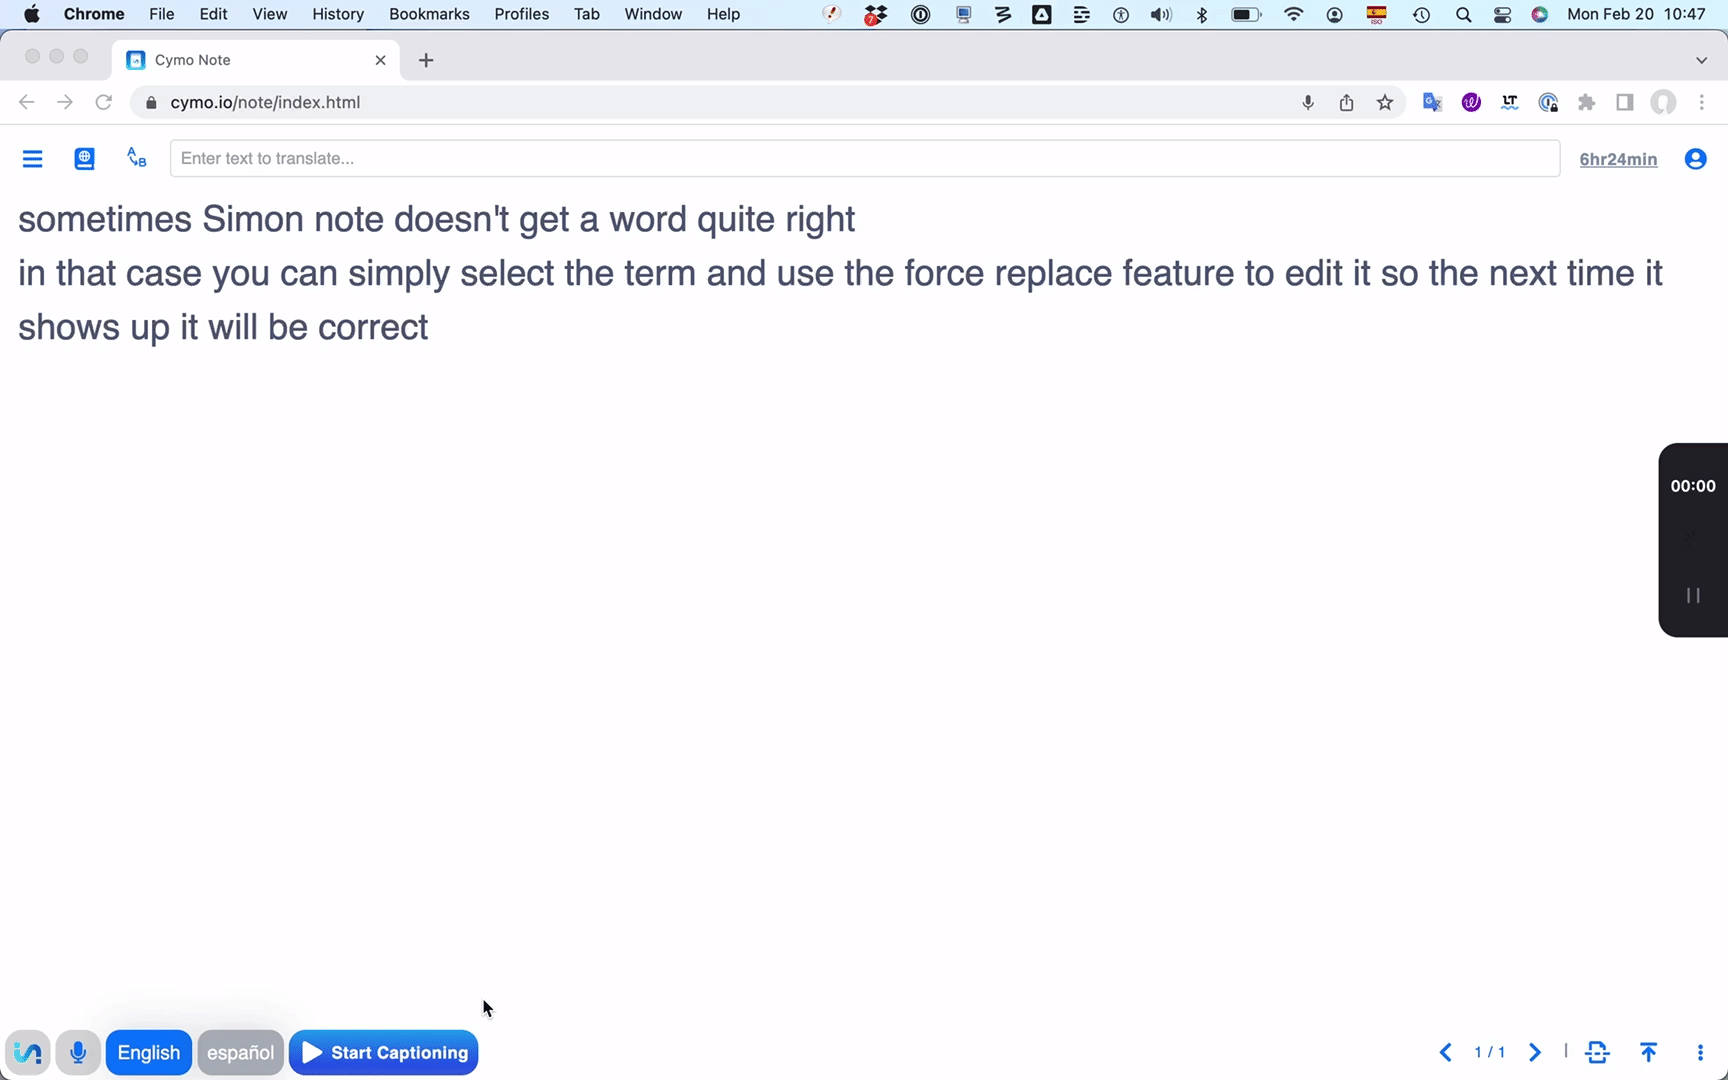Screen dimensions: 1728x1080
Task: Click the purple circular extension icon
Action: 1471,102
